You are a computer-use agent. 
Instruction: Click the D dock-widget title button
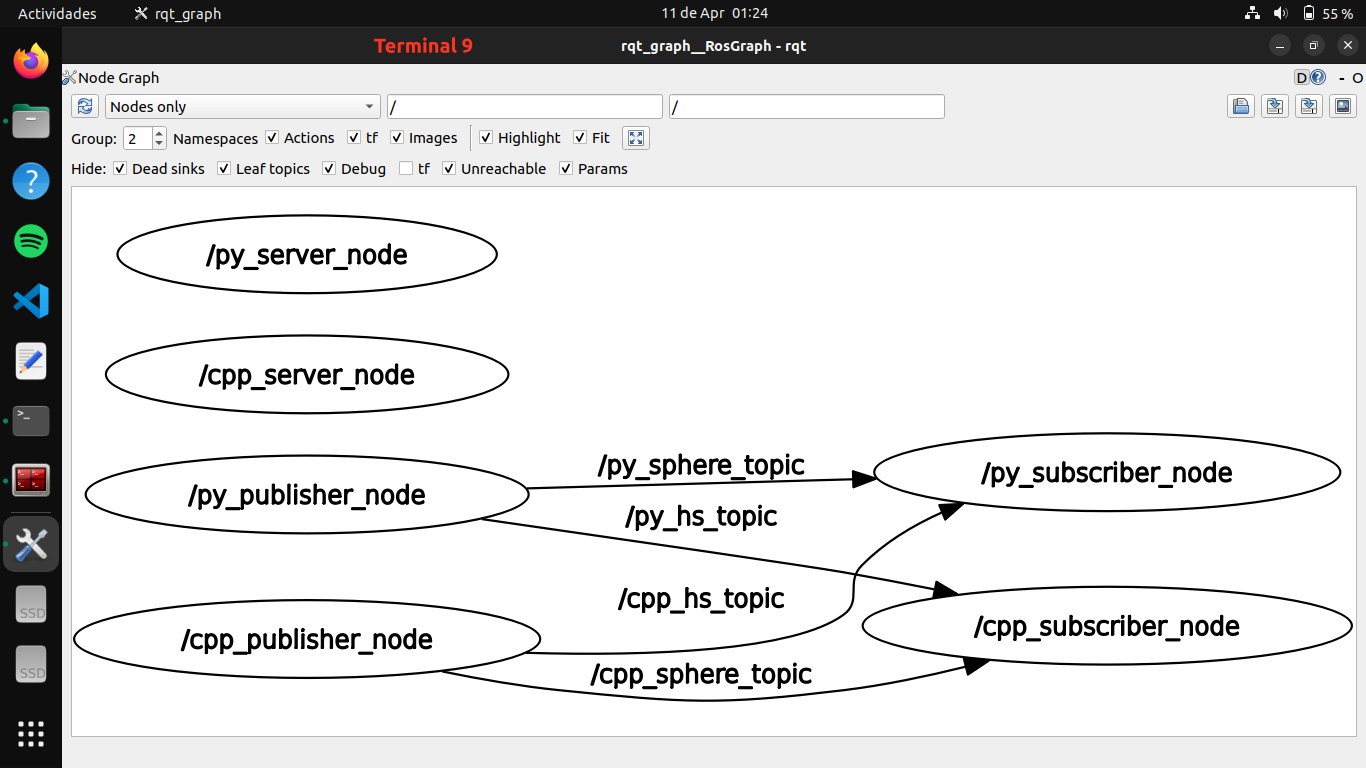pyautogui.click(x=1302, y=78)
